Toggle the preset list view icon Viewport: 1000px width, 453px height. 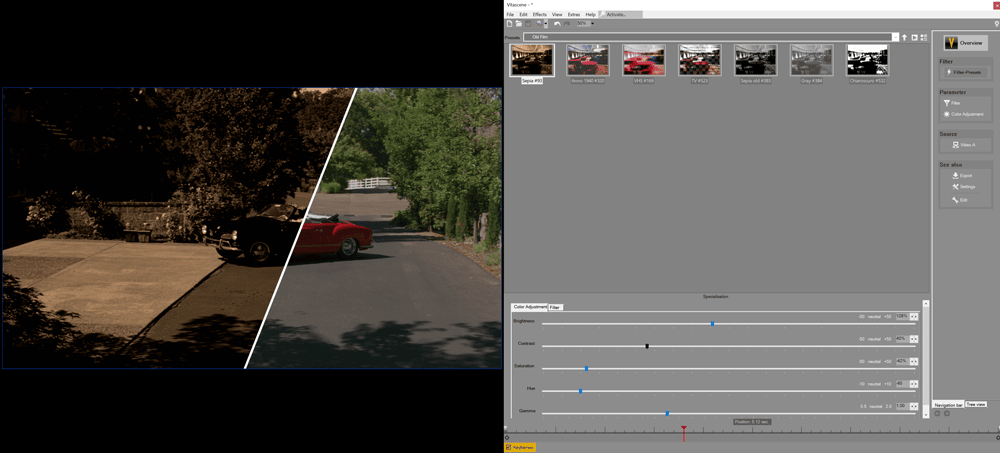click(x=923, y=38)
